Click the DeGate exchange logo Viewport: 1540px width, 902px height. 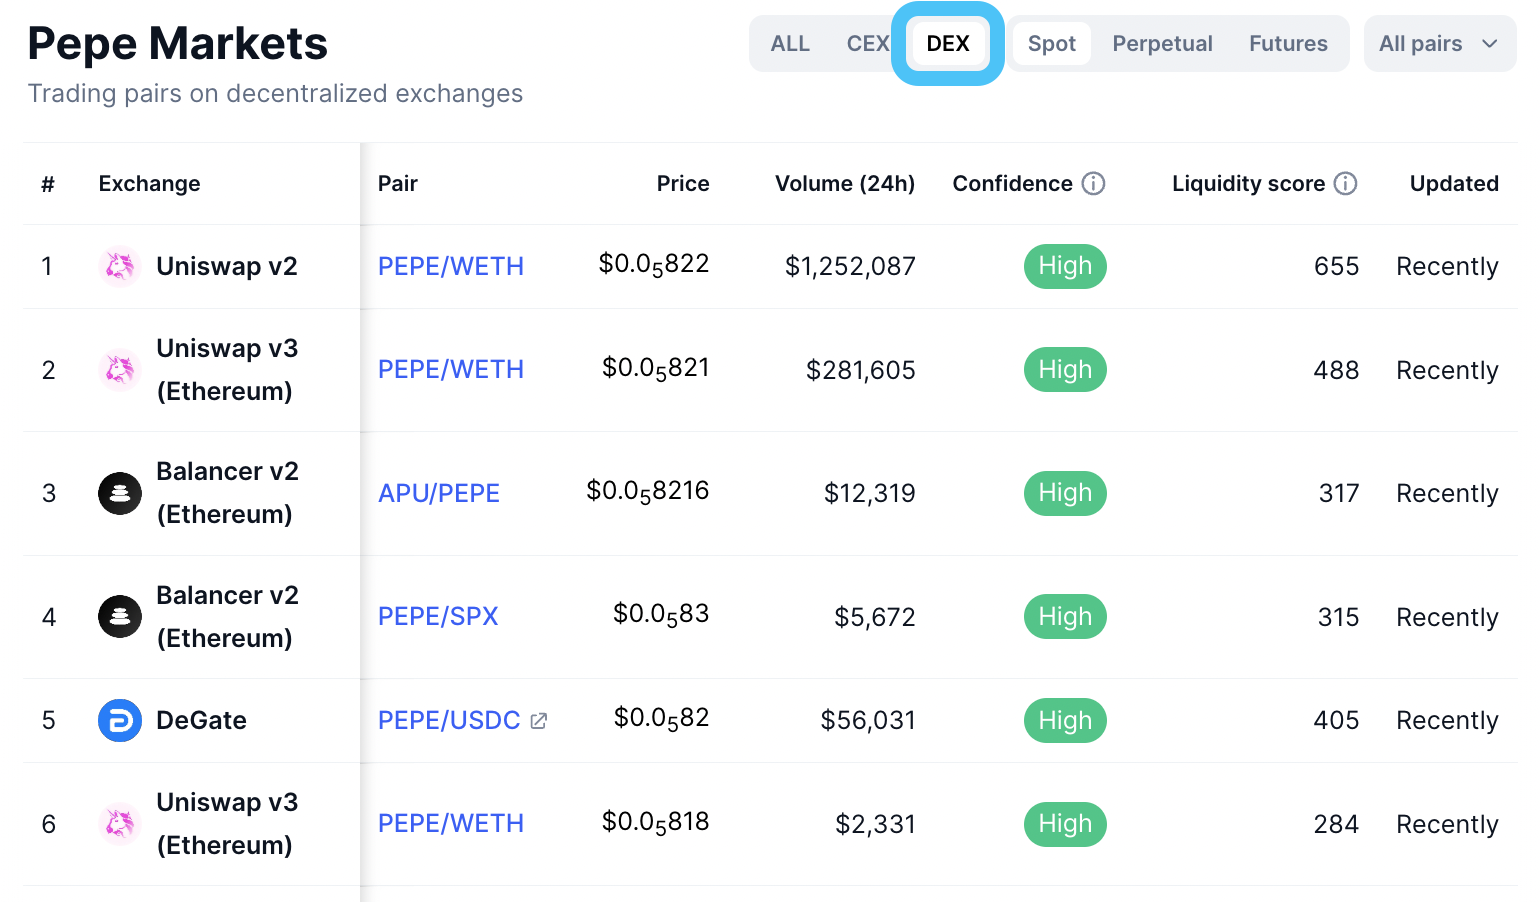(119, 720)
